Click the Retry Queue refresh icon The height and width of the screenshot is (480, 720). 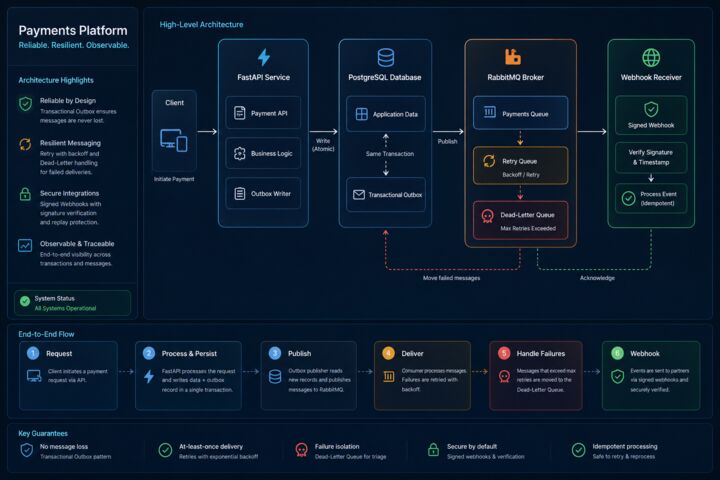(489, 161)
